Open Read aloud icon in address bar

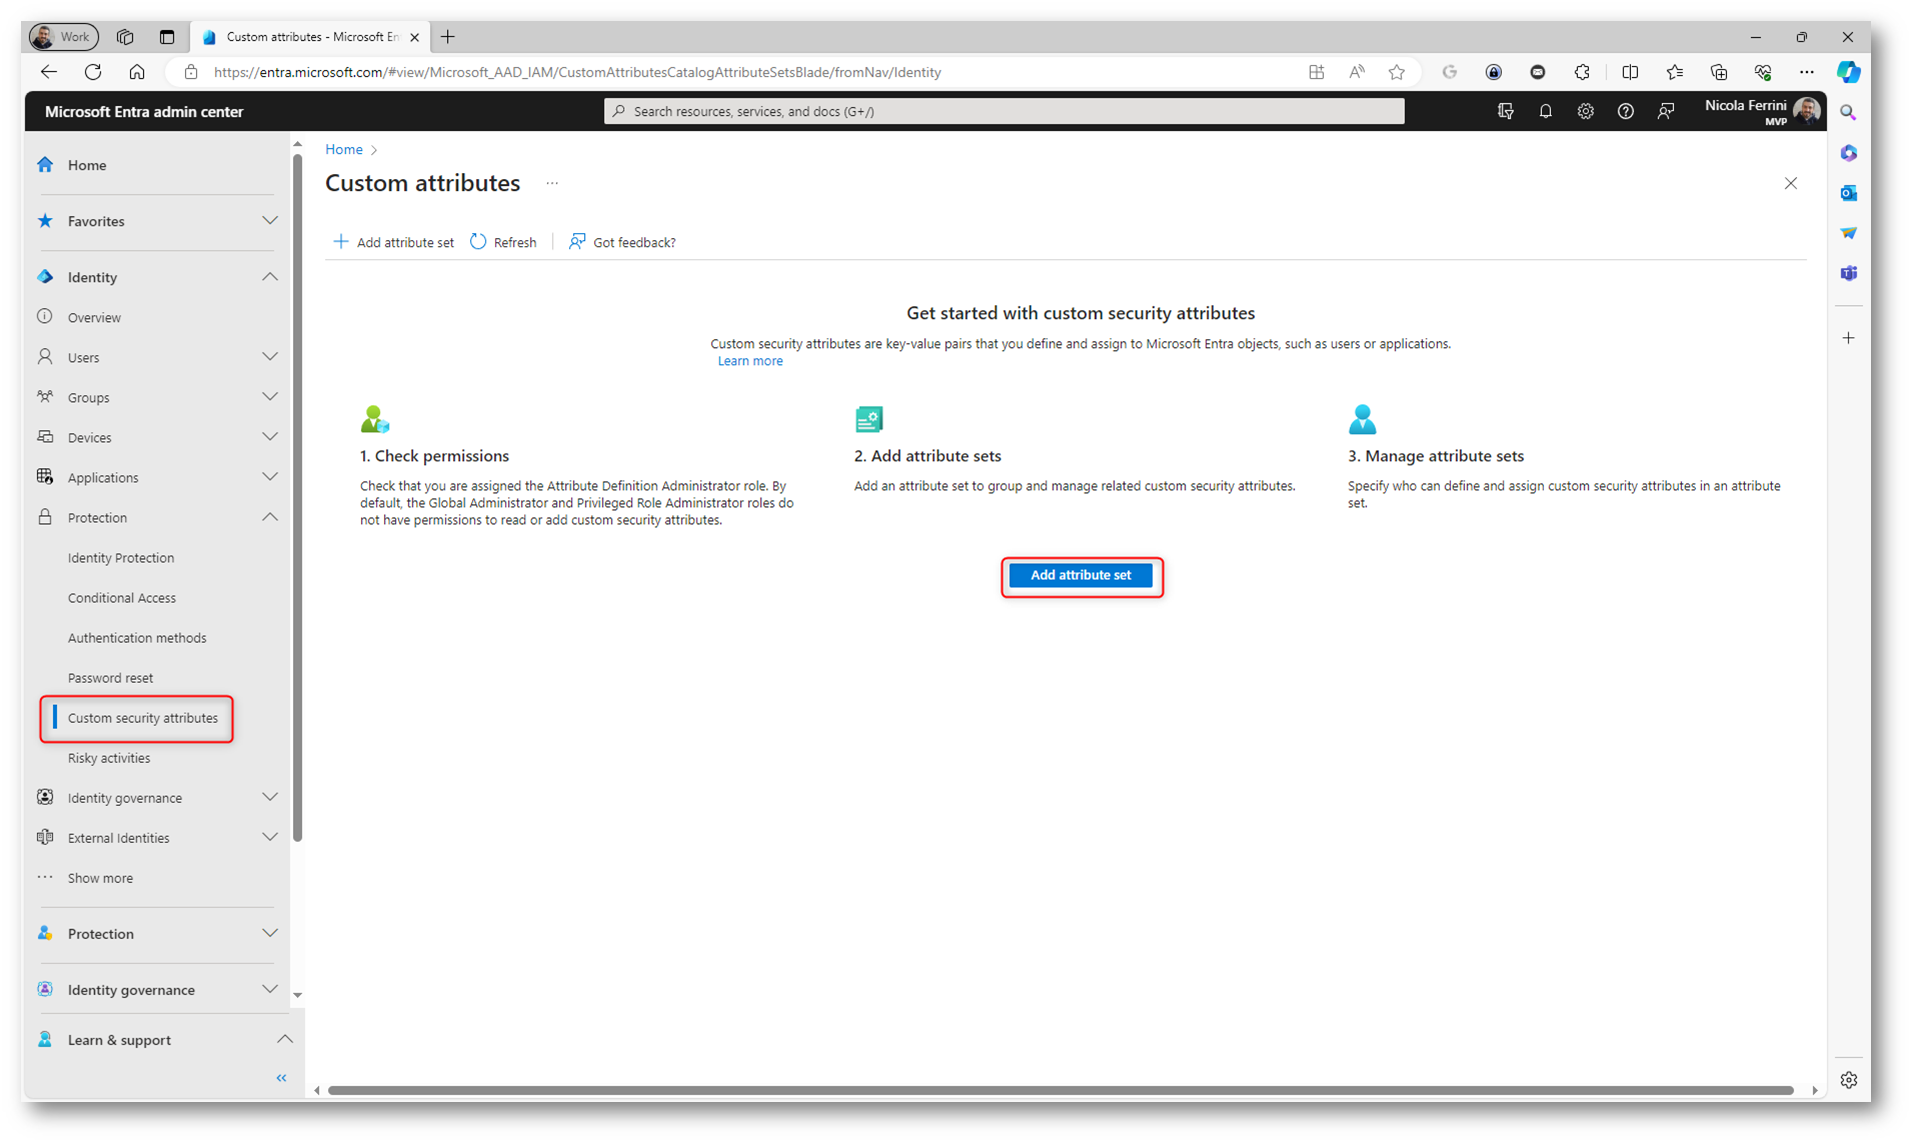click(1357, 72)
